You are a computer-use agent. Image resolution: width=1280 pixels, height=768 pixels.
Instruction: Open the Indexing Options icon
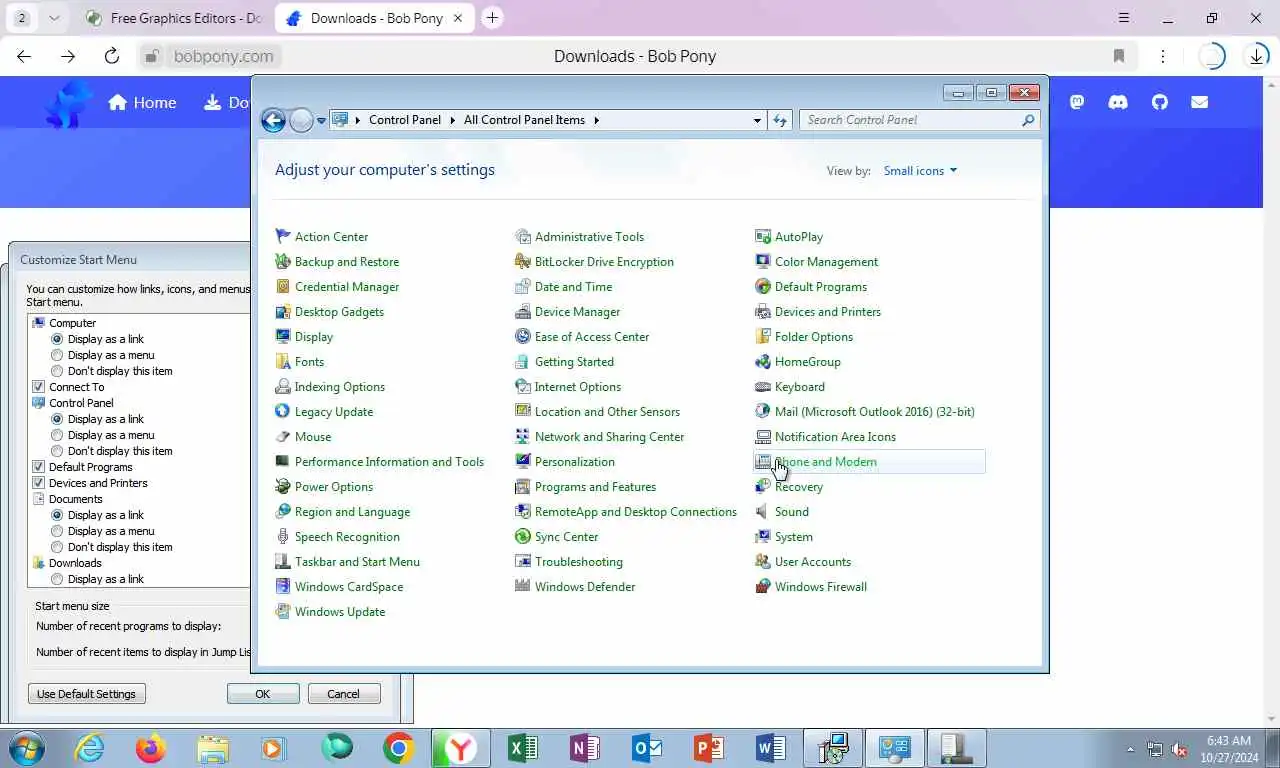[x=283, y=387]
